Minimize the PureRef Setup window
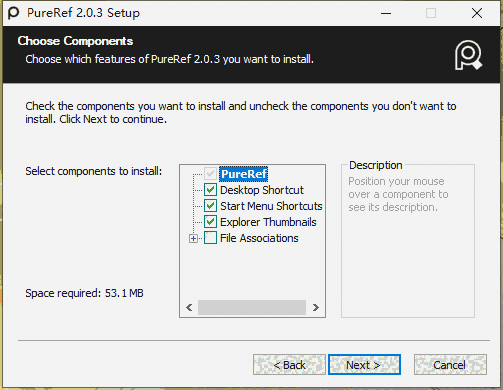Screen dimensions: 503x390 point(386,13)
